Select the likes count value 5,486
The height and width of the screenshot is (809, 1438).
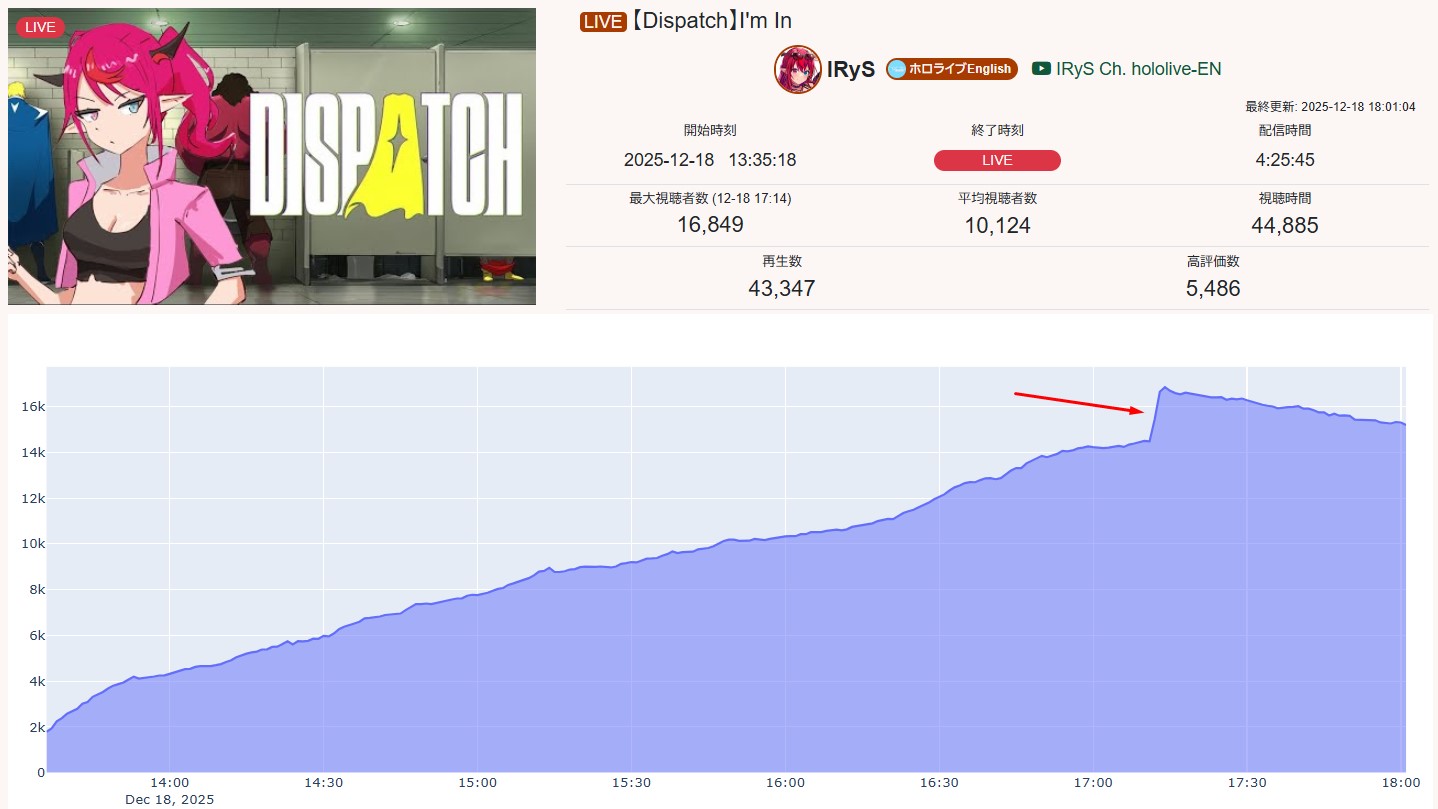tap(1213, 289)
